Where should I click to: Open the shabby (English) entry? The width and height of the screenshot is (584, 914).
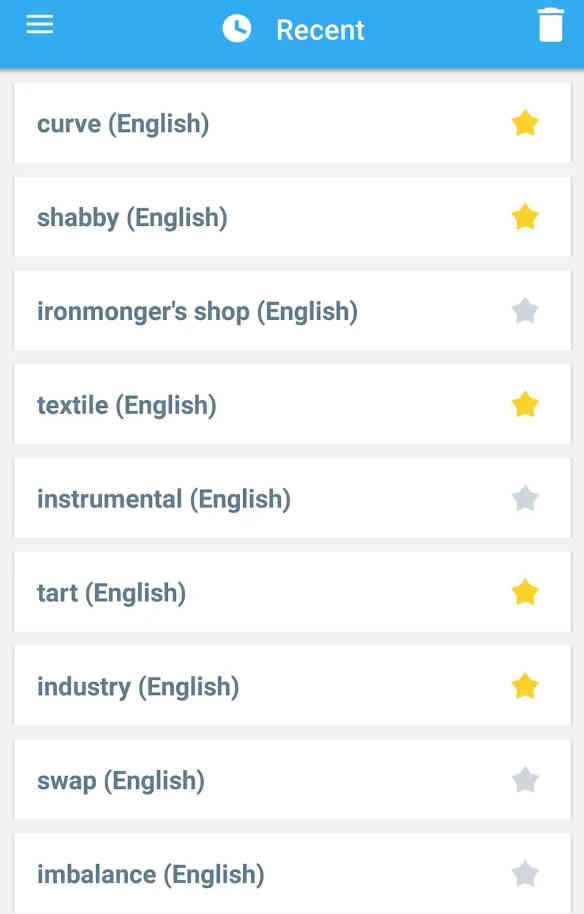tap(292, 217)
